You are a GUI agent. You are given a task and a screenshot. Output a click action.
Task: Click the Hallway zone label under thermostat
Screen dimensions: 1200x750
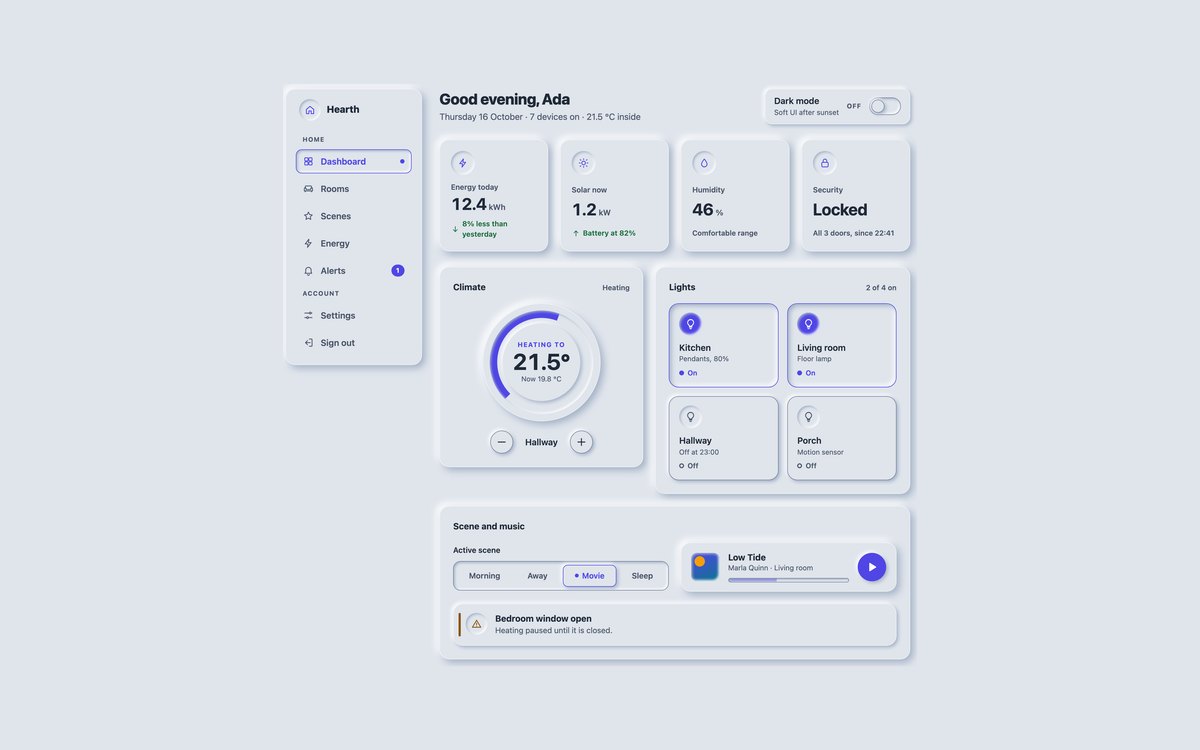541,442
